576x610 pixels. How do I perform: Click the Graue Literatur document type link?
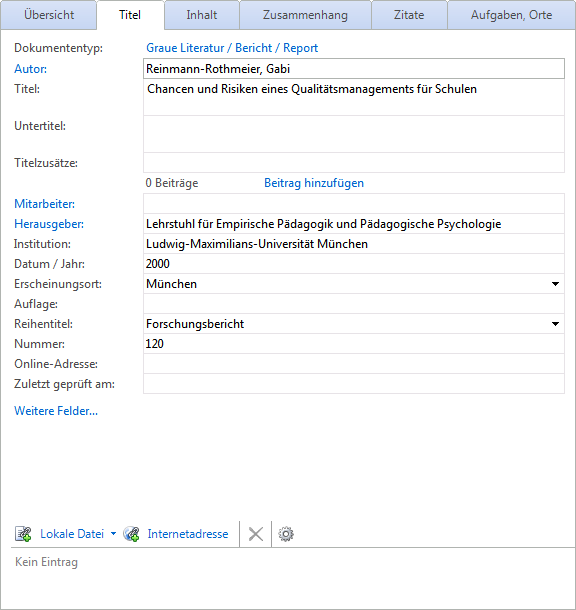coord(232,48)
